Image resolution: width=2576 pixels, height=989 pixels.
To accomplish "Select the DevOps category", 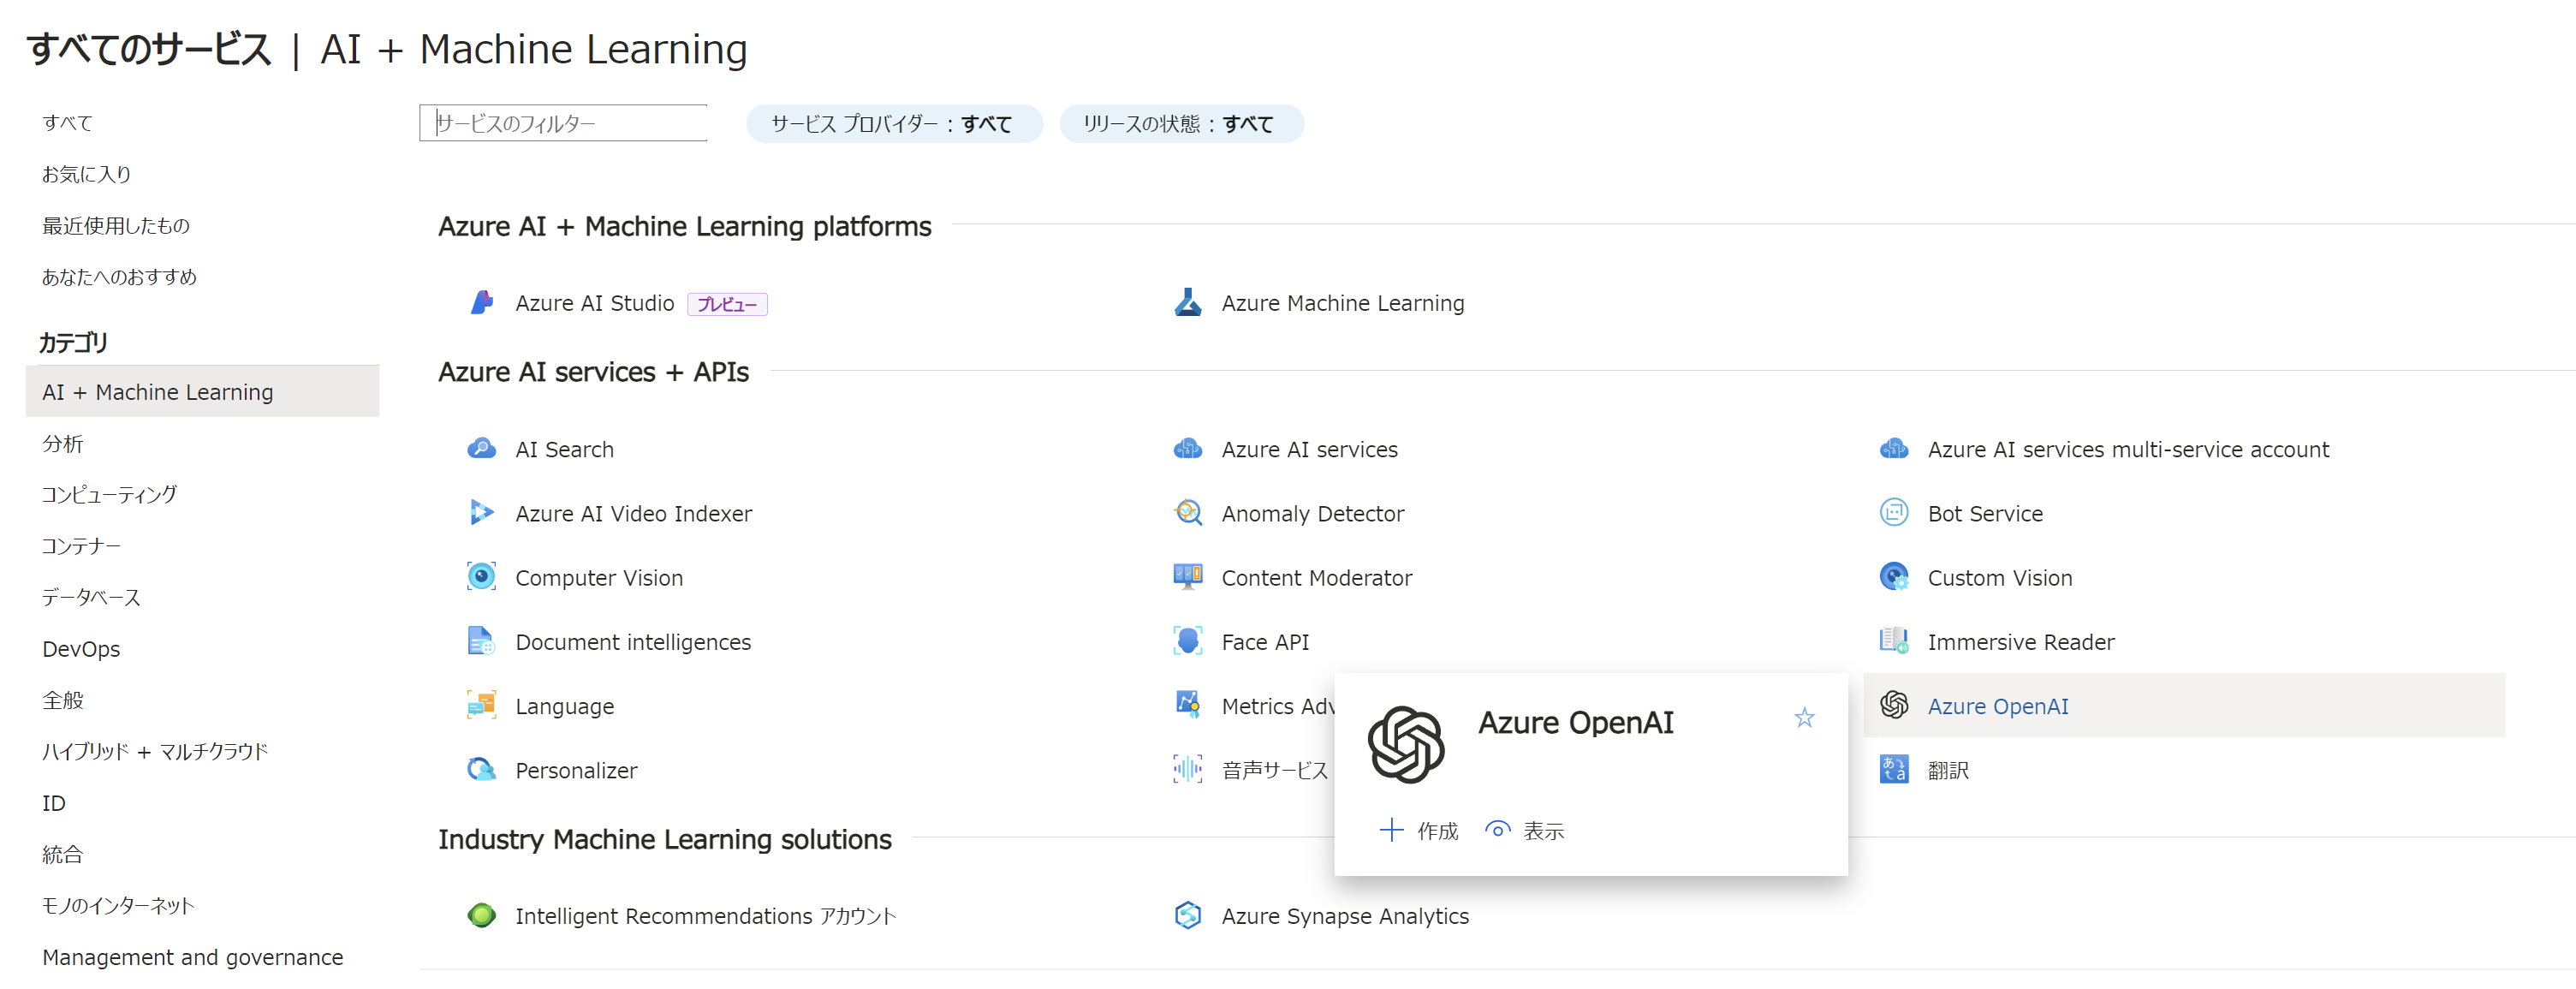I will coord(81,649).
